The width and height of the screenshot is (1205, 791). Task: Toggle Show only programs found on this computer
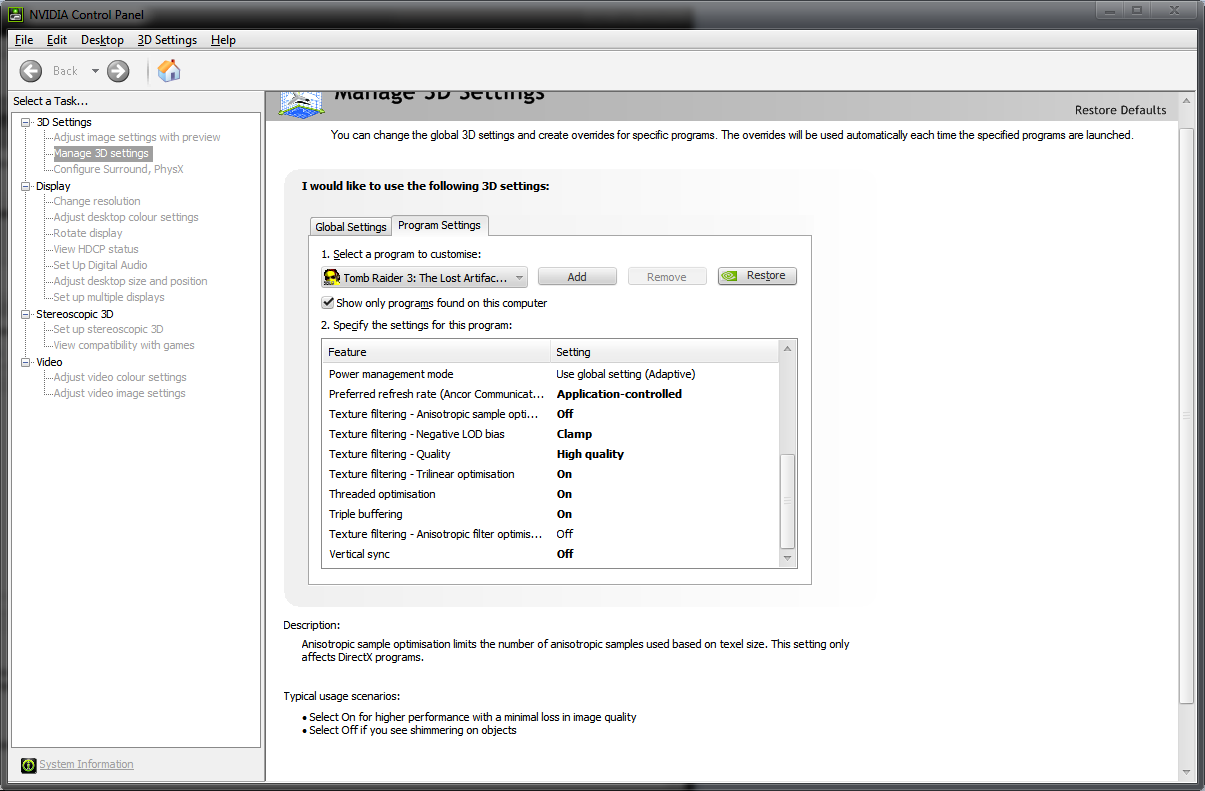pyautogui.click(x=328, y=303)
